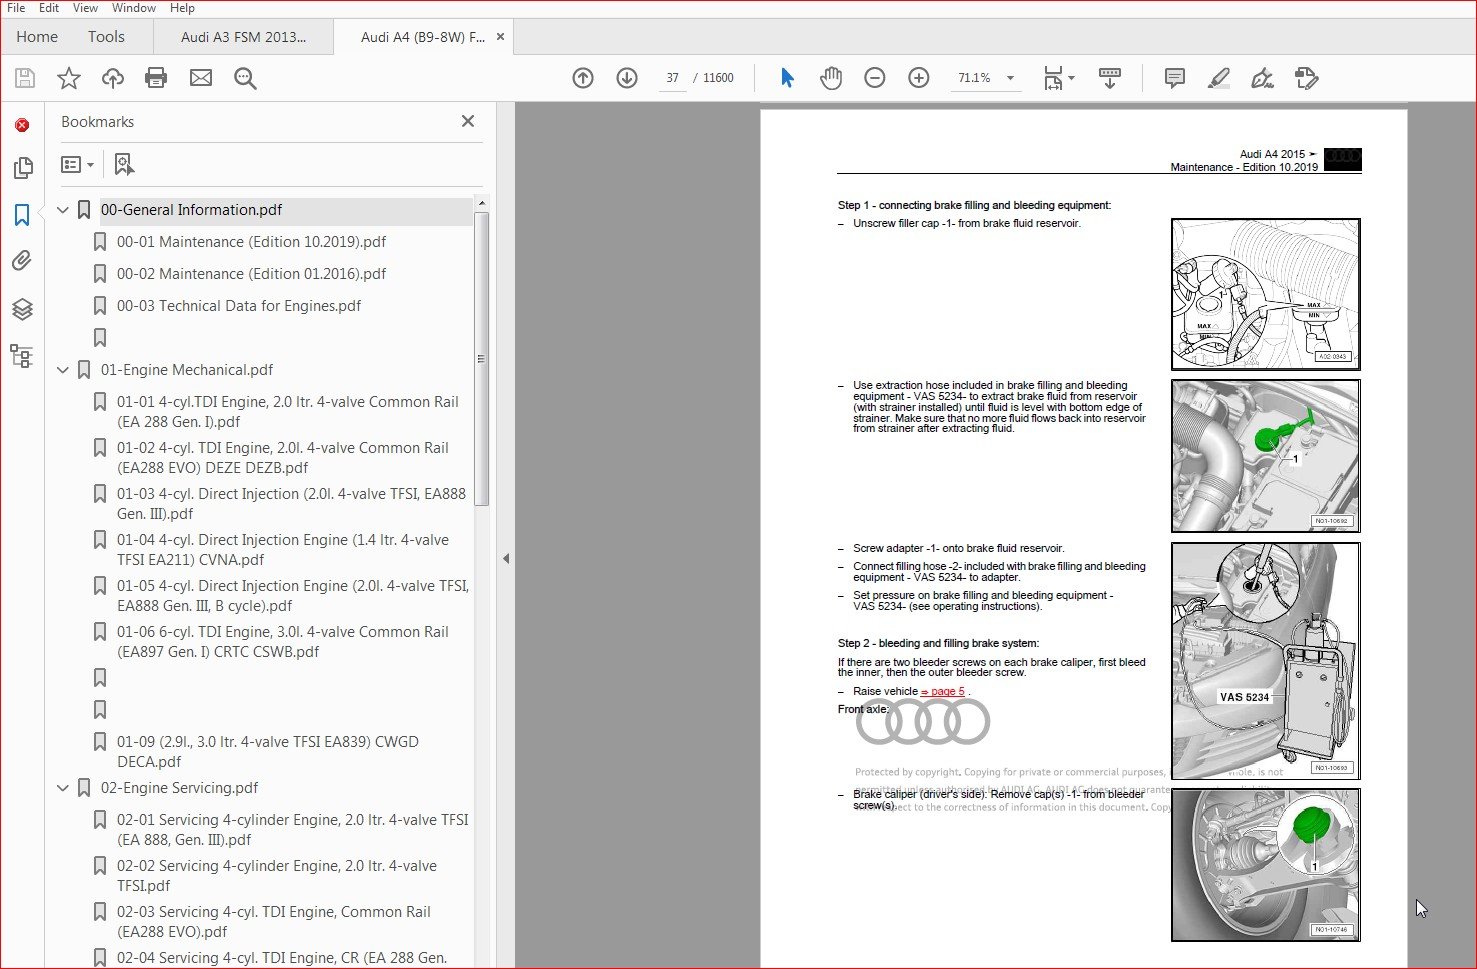This screenshot has height=969, width=1477.
Task: Open bookmark 01-09 TFSI EA839 CWGD DECA.pdf
Action: point(268,752)
